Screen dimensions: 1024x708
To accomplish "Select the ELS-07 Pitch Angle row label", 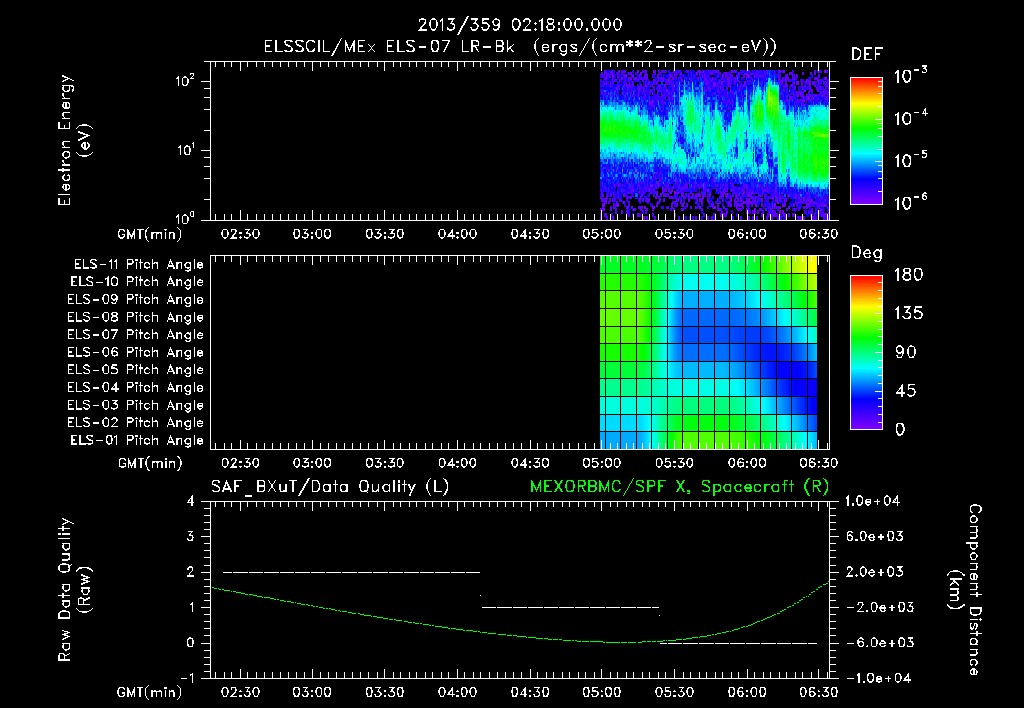I will coord(135,335).
